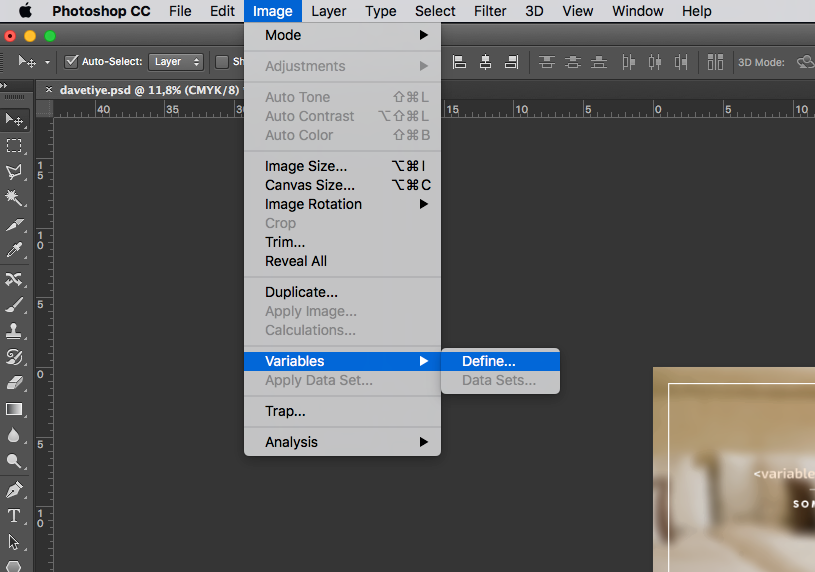
Task: Click Align Horizontal Centers icon
Action: coord(485,62)
